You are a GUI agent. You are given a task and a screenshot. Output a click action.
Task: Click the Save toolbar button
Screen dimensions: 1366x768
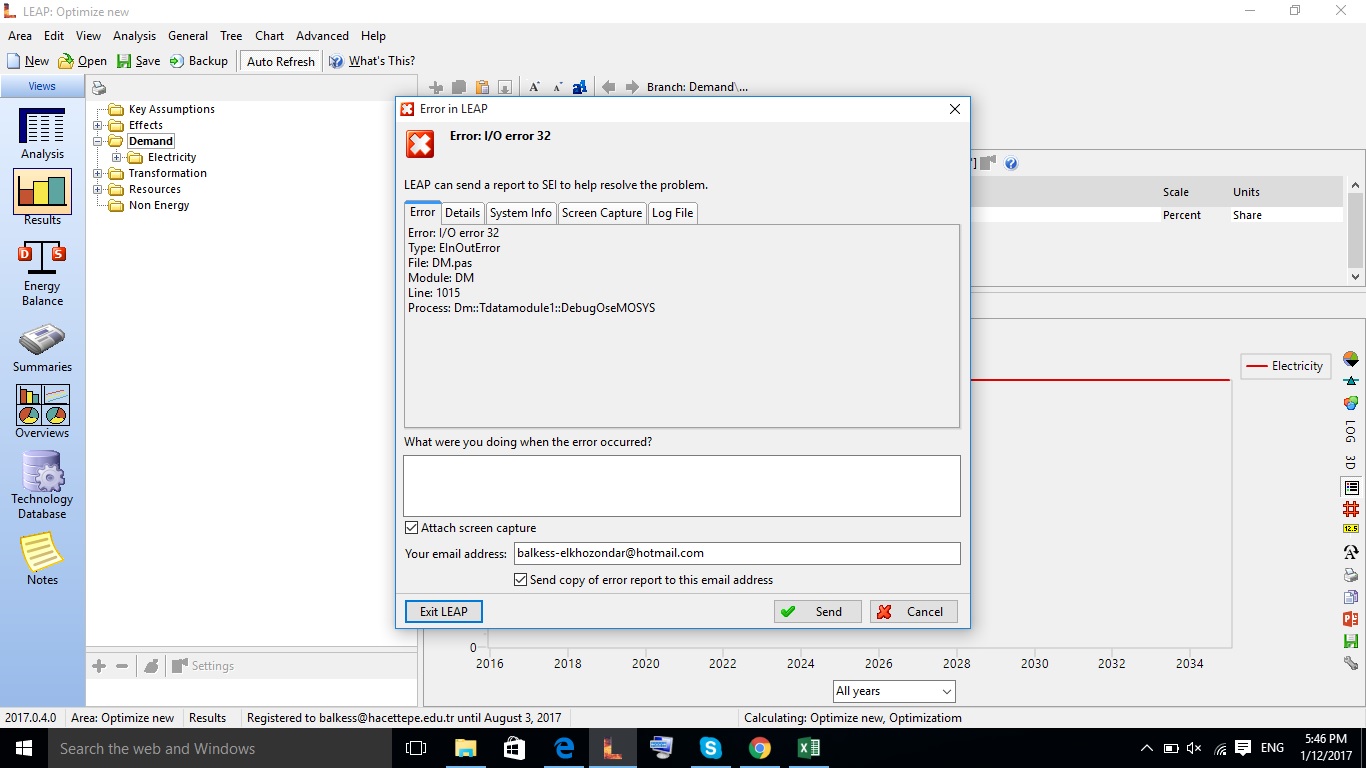[138, 61]
